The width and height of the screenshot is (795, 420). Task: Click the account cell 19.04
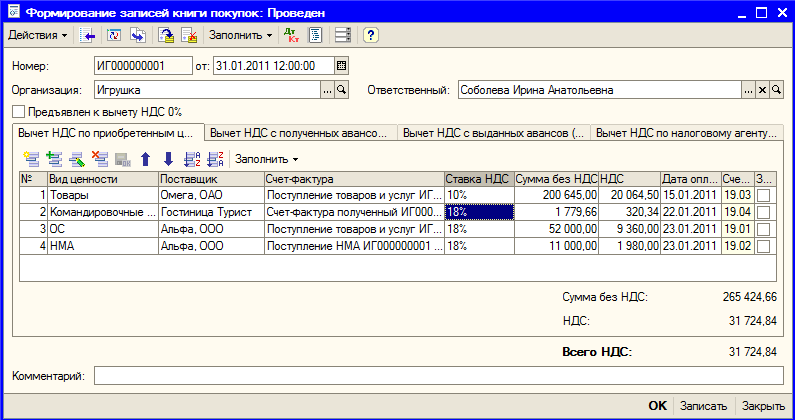pos(738,212)
